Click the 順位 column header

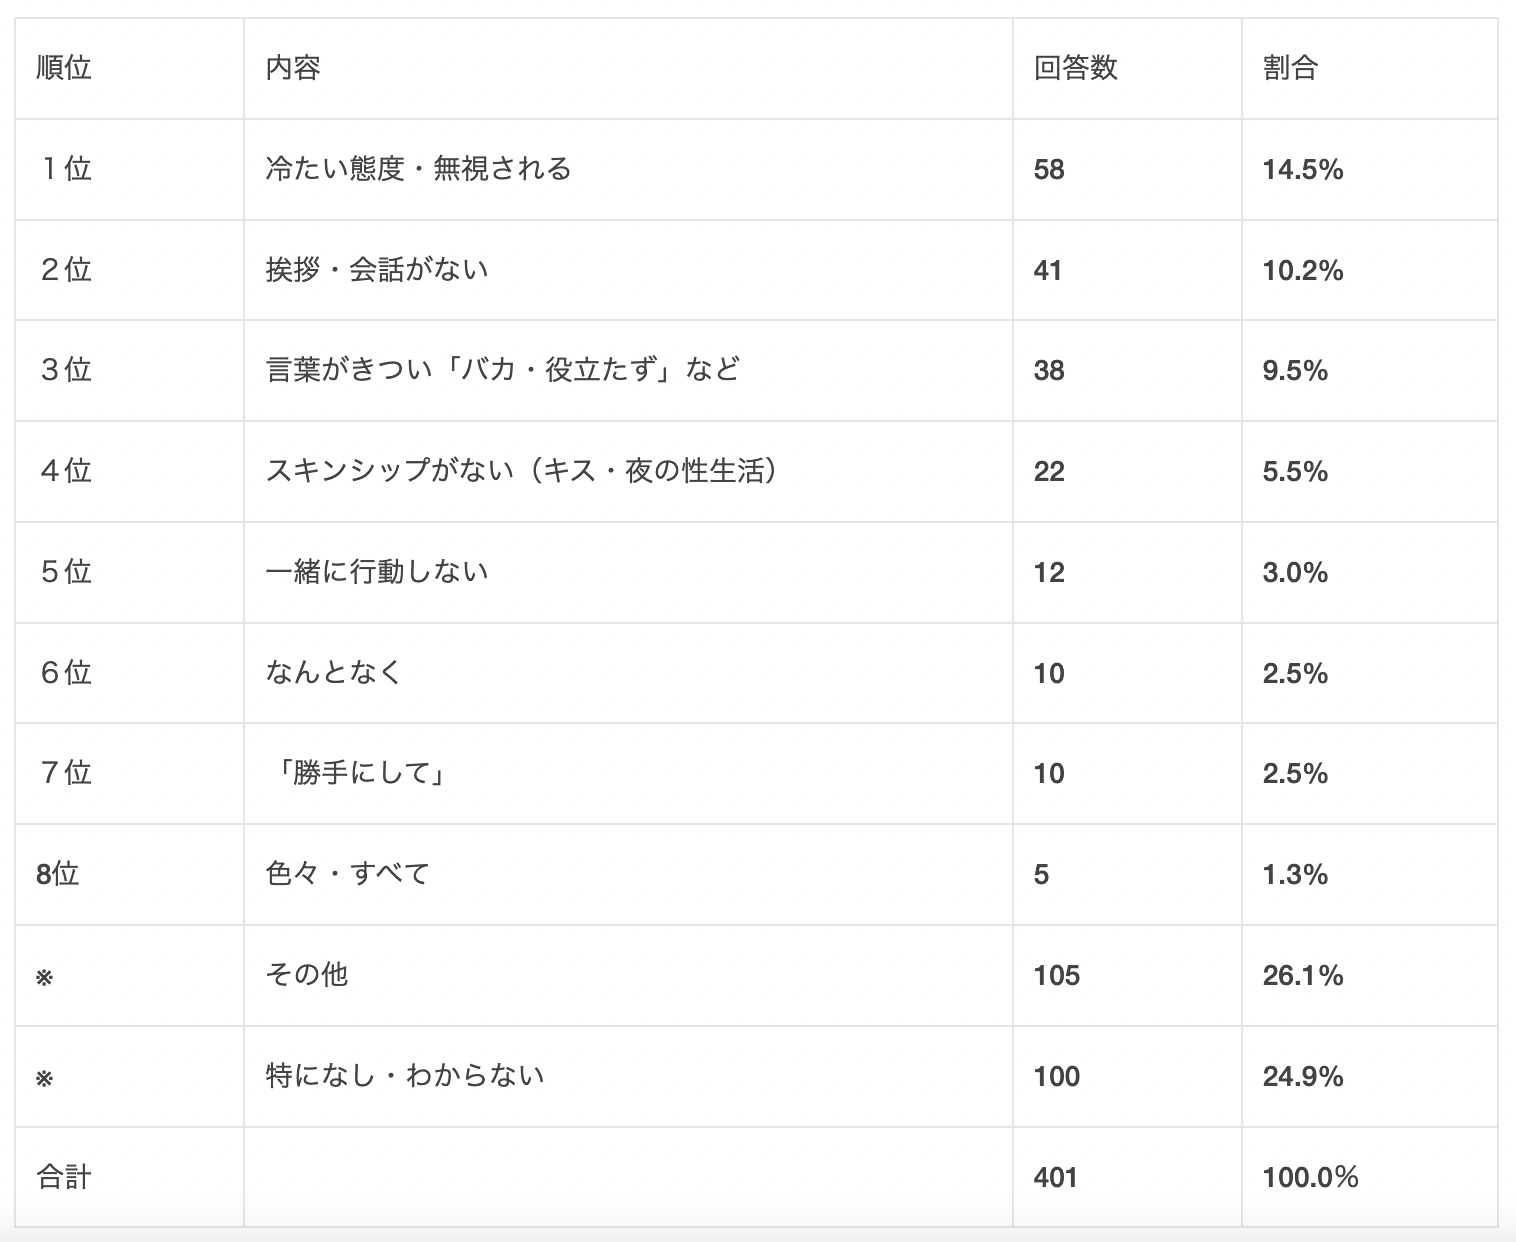pos(64,68)
